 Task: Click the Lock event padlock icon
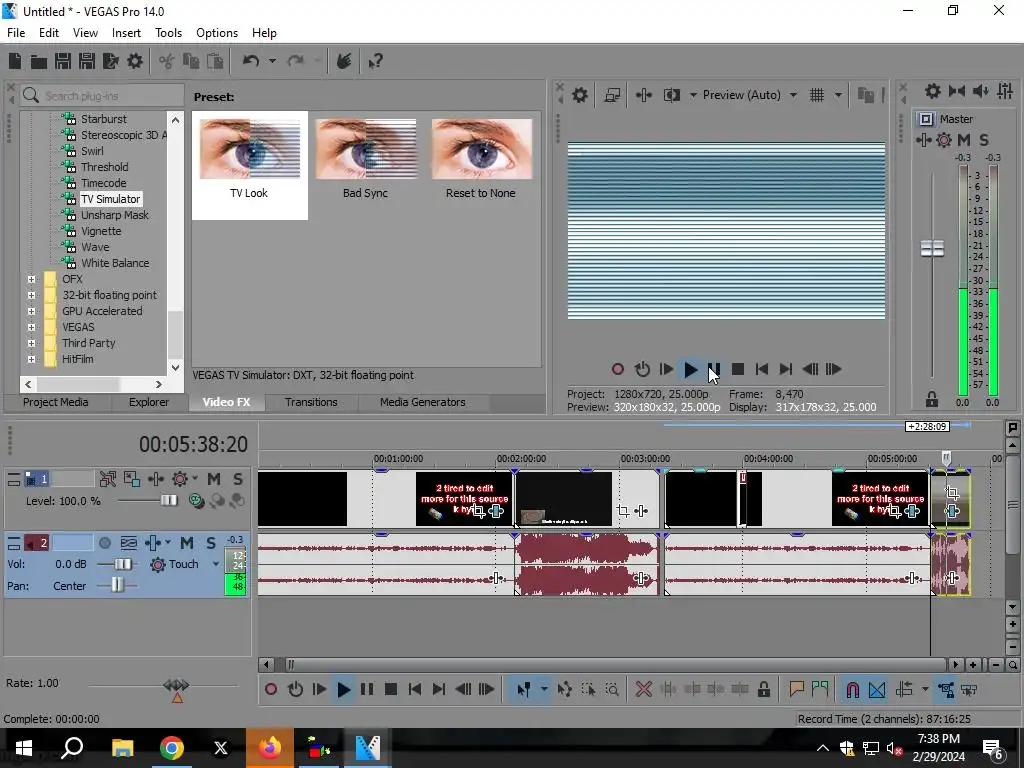(x=763, y=689)
